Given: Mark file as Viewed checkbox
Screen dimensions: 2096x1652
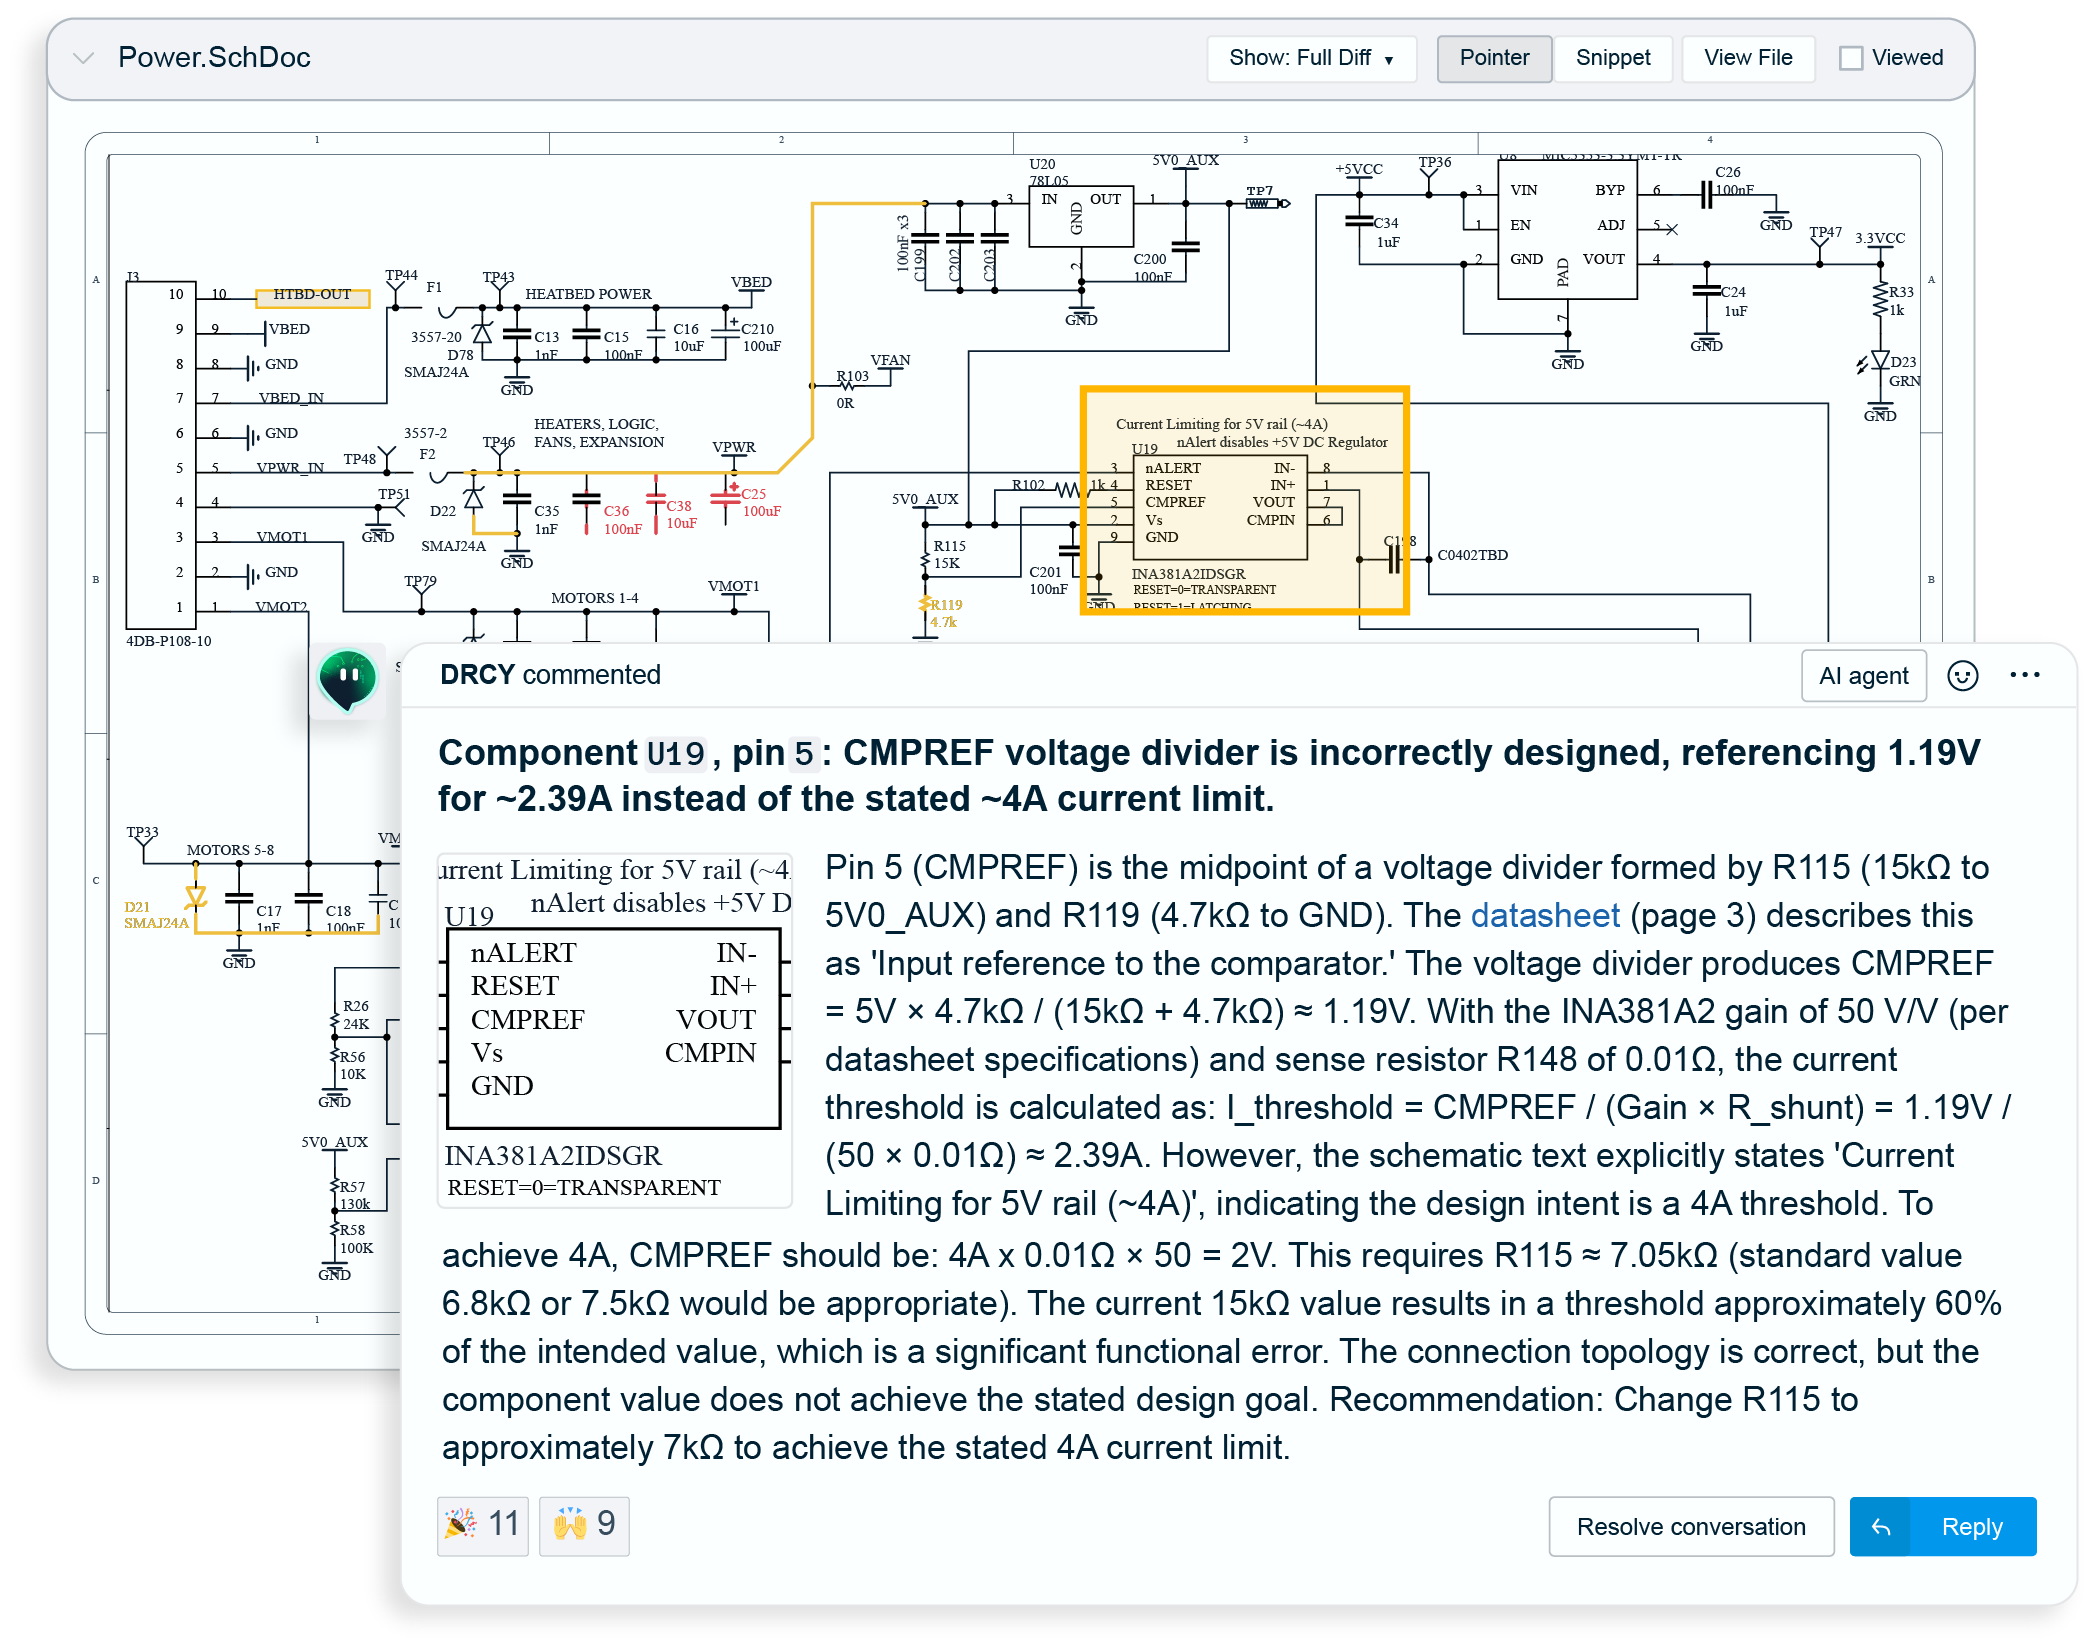Looking at the screenshot, I should 1851,58.
